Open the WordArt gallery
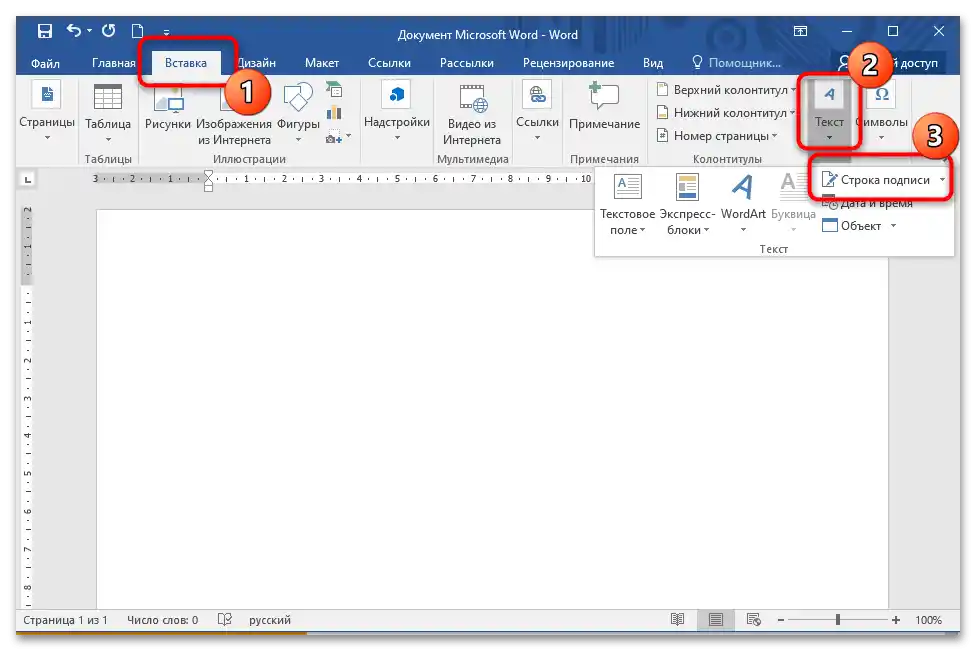 coord(742,205)
